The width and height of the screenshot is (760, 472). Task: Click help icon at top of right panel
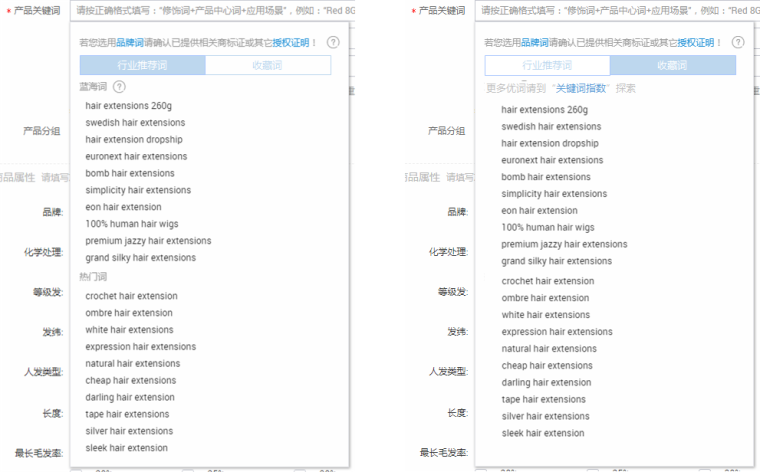738,43
